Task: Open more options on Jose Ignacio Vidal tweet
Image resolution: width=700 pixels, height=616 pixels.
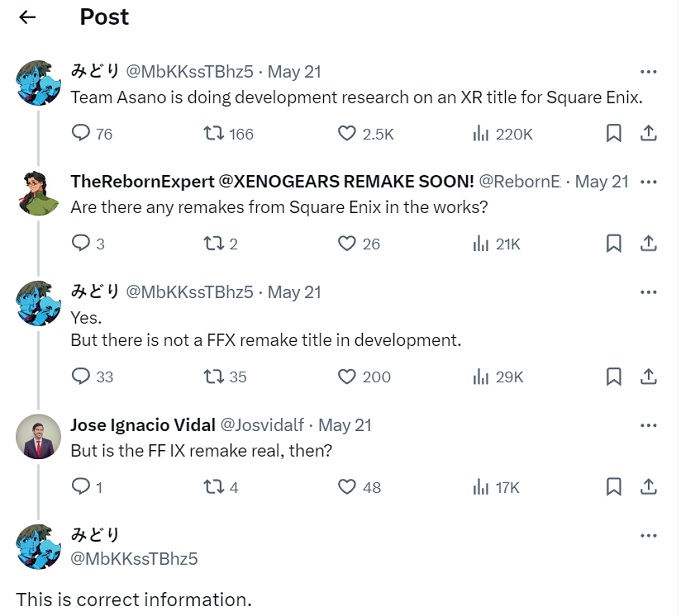Action: coord(648,425)
